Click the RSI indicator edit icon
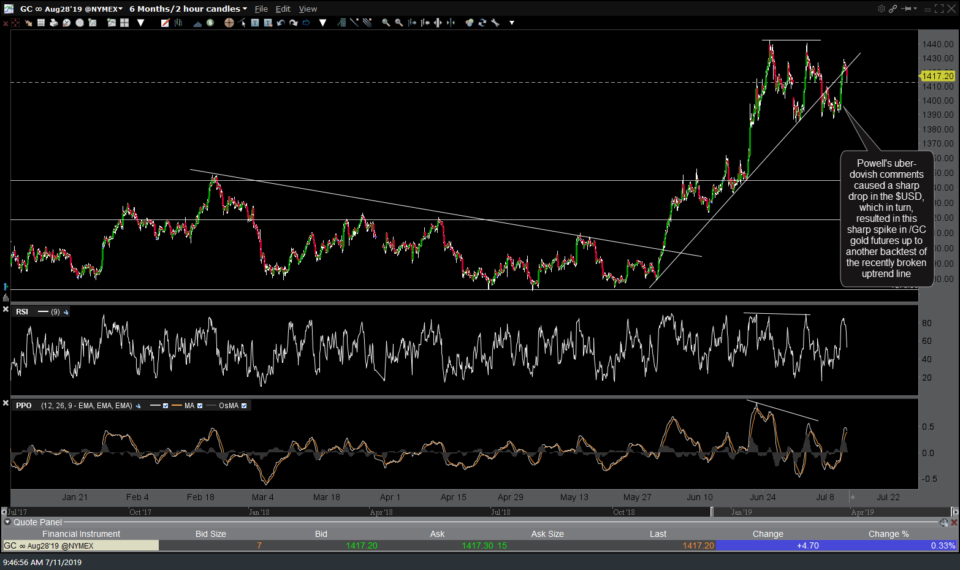 [x=66, y=312]
